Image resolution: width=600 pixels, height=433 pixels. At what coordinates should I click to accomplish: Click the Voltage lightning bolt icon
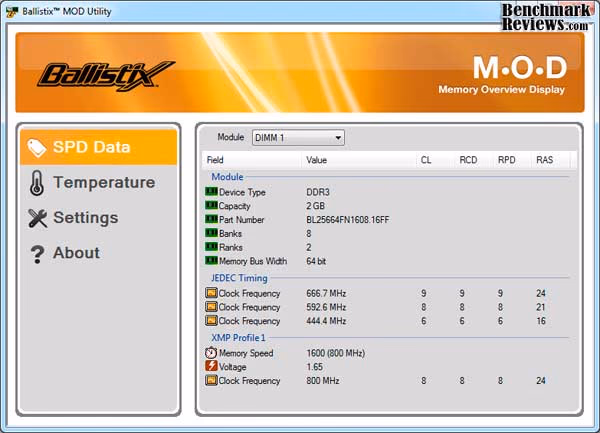click(x=211, y=366)
